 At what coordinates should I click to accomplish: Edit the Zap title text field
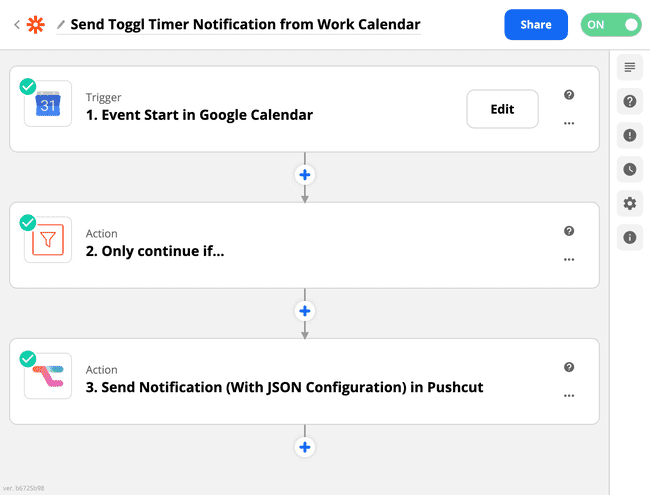(x=245, y=24)
